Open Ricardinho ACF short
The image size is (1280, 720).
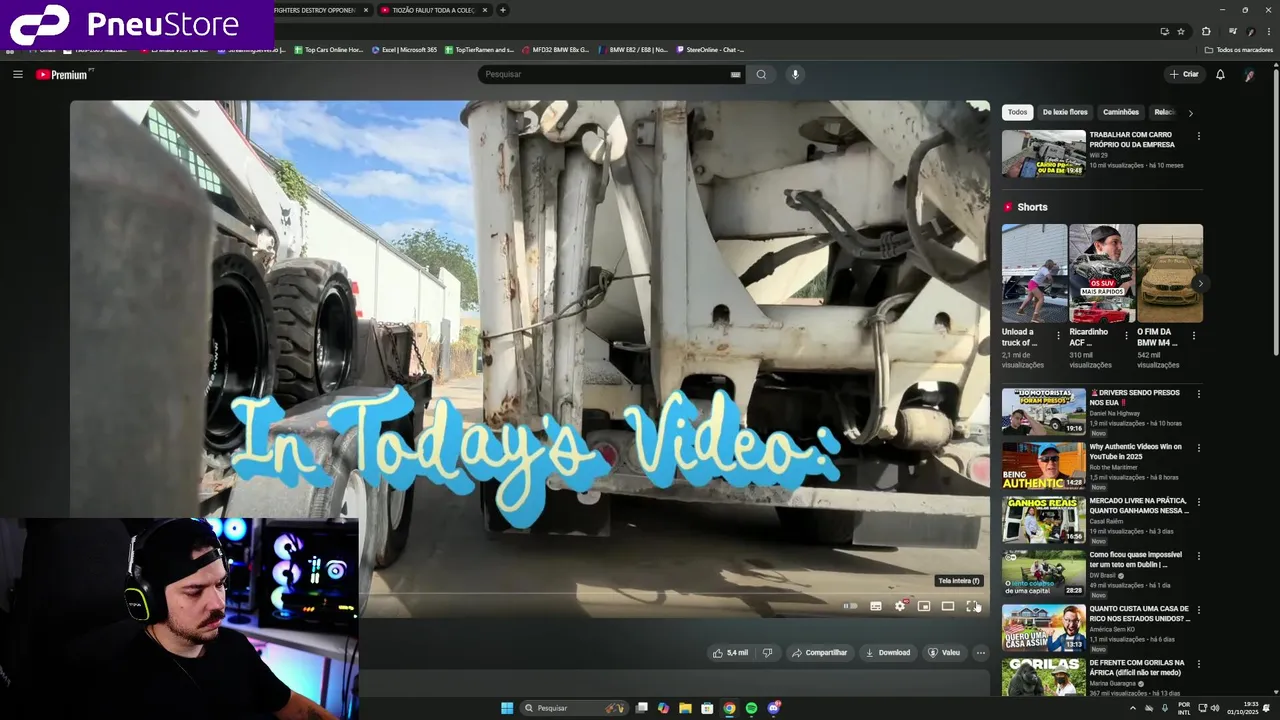click(1102, 273)
